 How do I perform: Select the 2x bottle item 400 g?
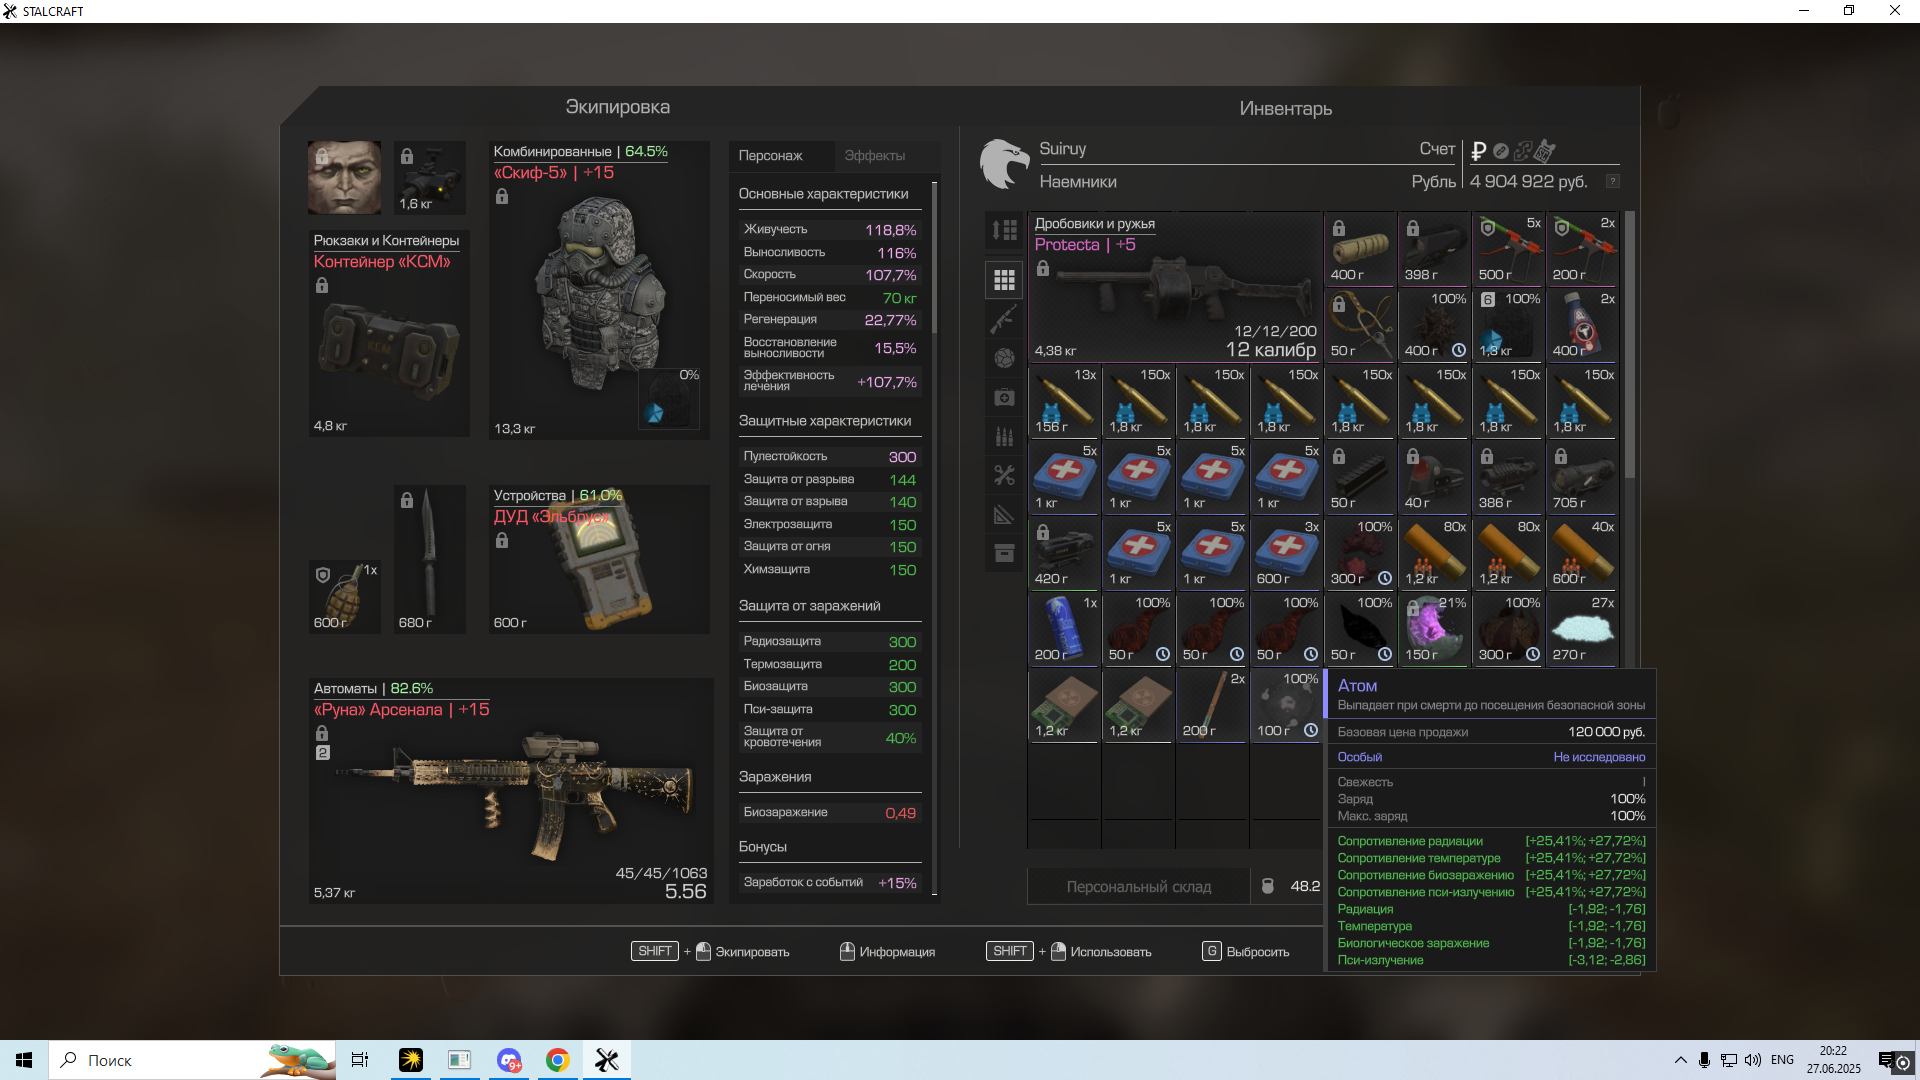click(1582, 325)
